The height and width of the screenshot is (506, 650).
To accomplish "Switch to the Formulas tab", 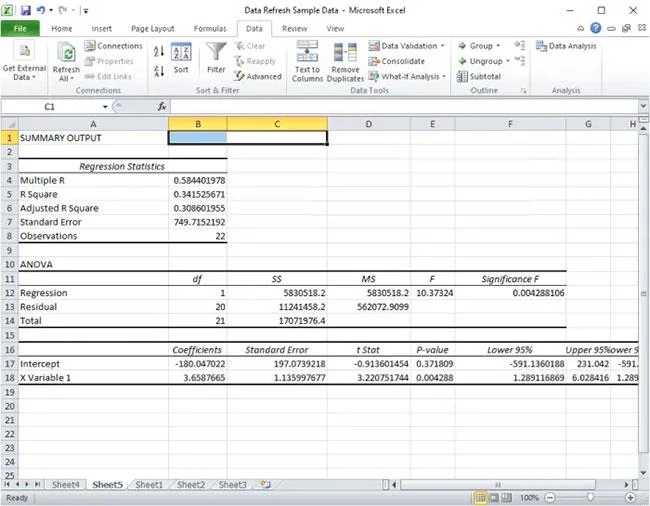I will [210, 29].
